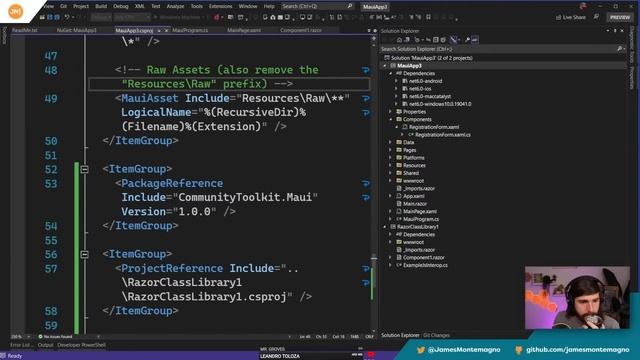Open the Error List tab
The width and height of the screenshot is (640, 360).
pos(21,345)
